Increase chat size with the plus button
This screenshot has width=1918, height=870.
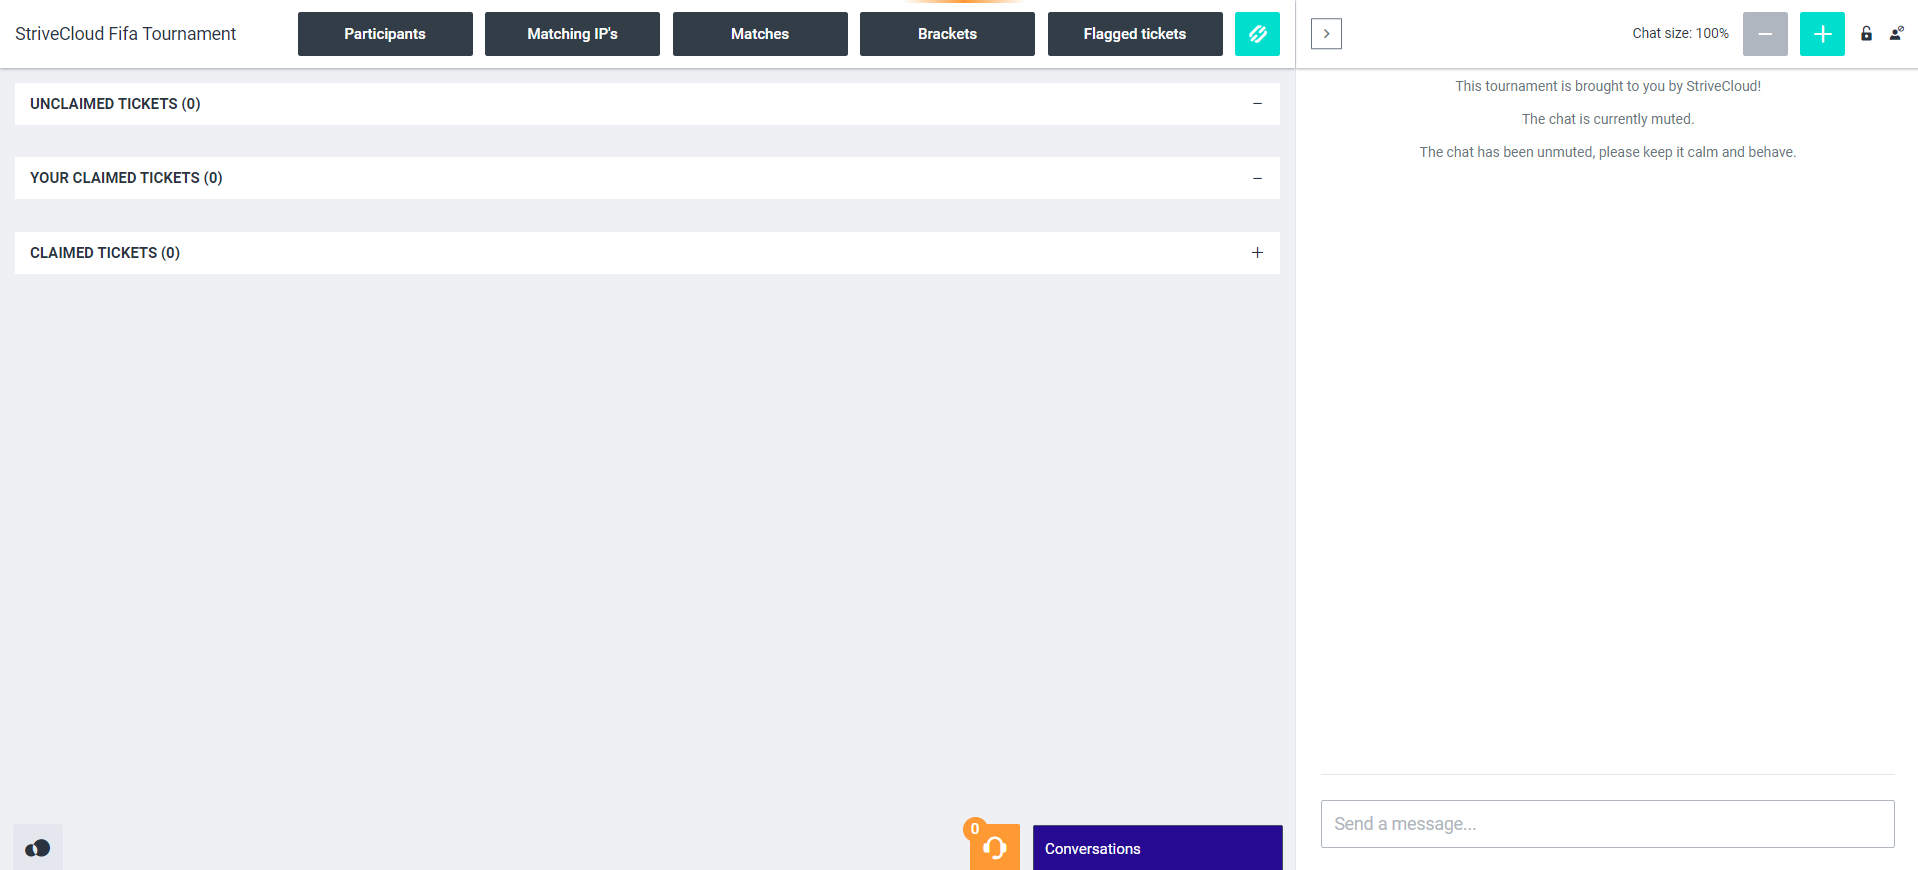[1822, 34]
